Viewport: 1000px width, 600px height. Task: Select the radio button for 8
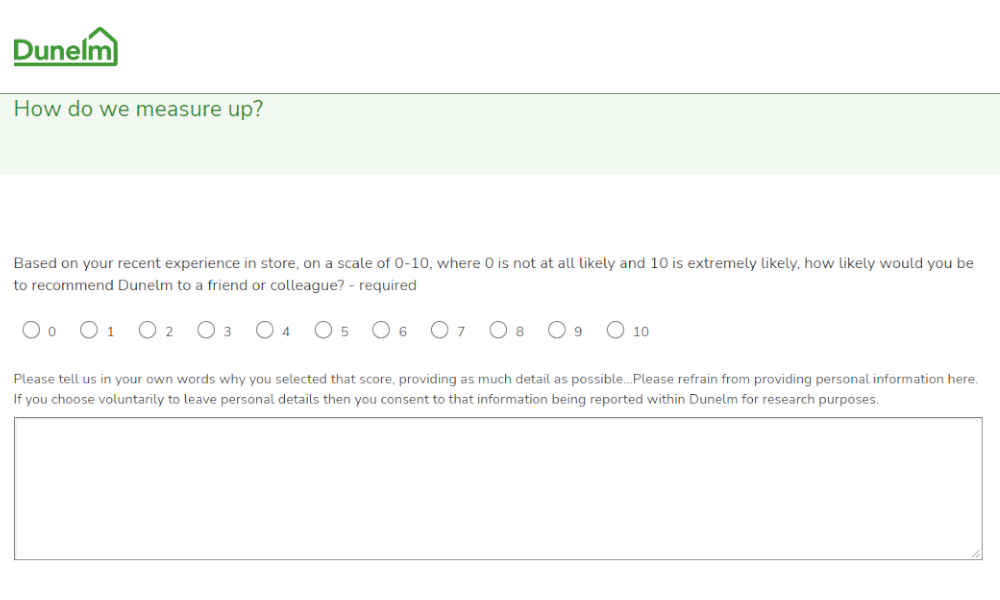pyautogui.click(x=498, y=330)
